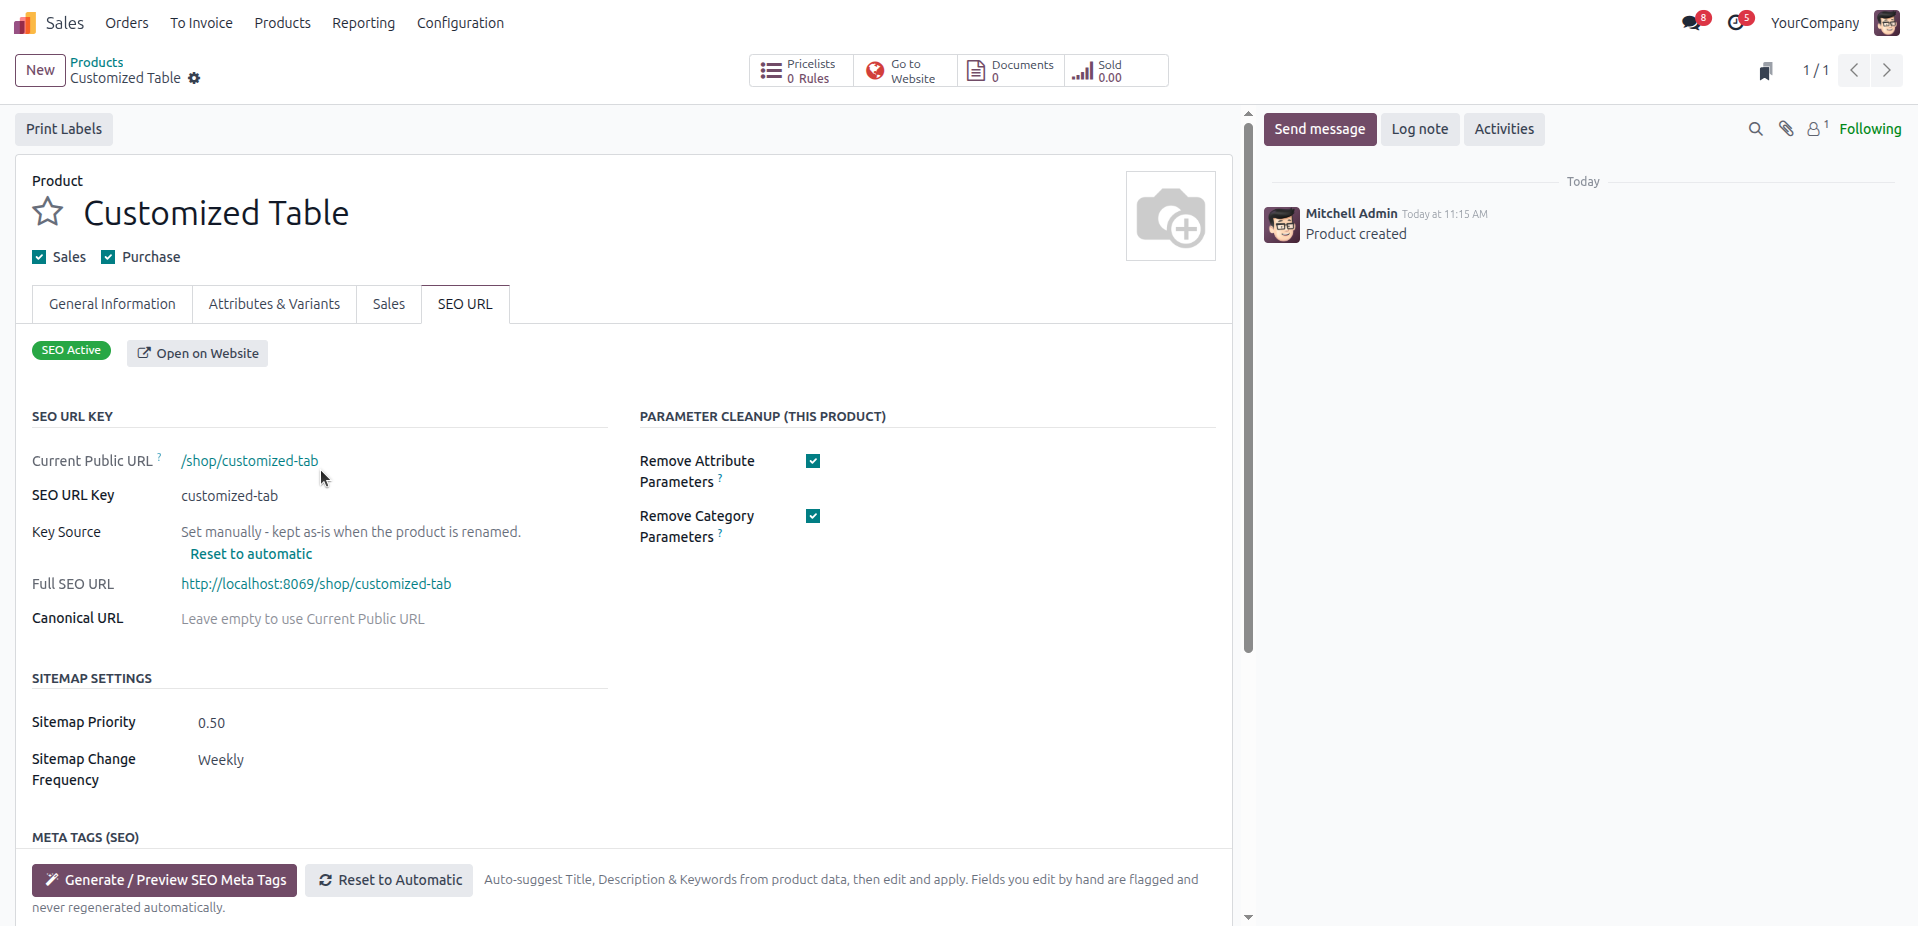
Task: Click Generate / Preview SEO Meta Tags
Action: [164, 880]
